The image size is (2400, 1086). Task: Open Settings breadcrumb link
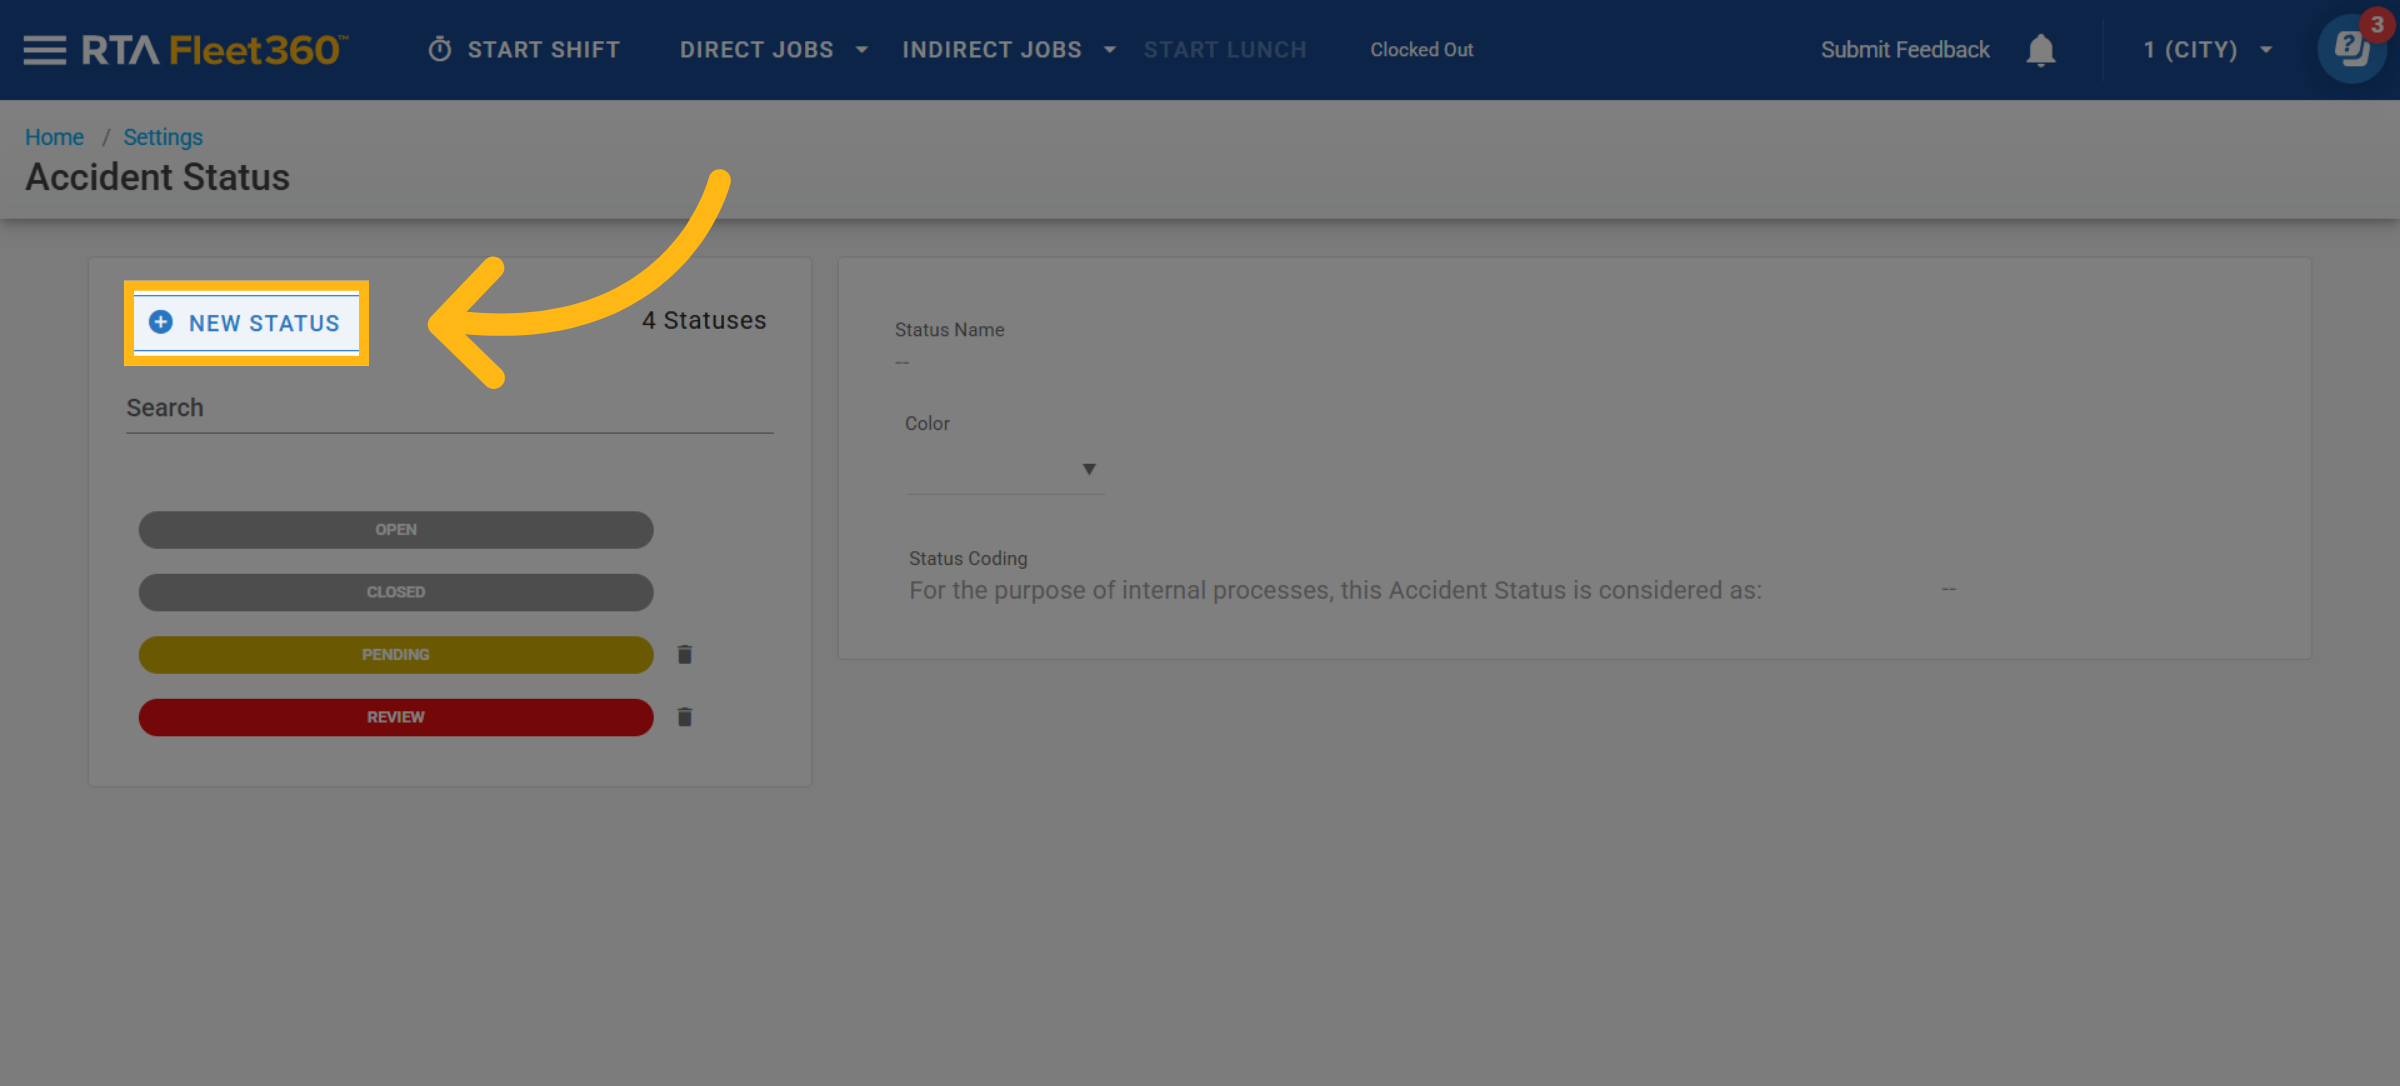[163, 137]
